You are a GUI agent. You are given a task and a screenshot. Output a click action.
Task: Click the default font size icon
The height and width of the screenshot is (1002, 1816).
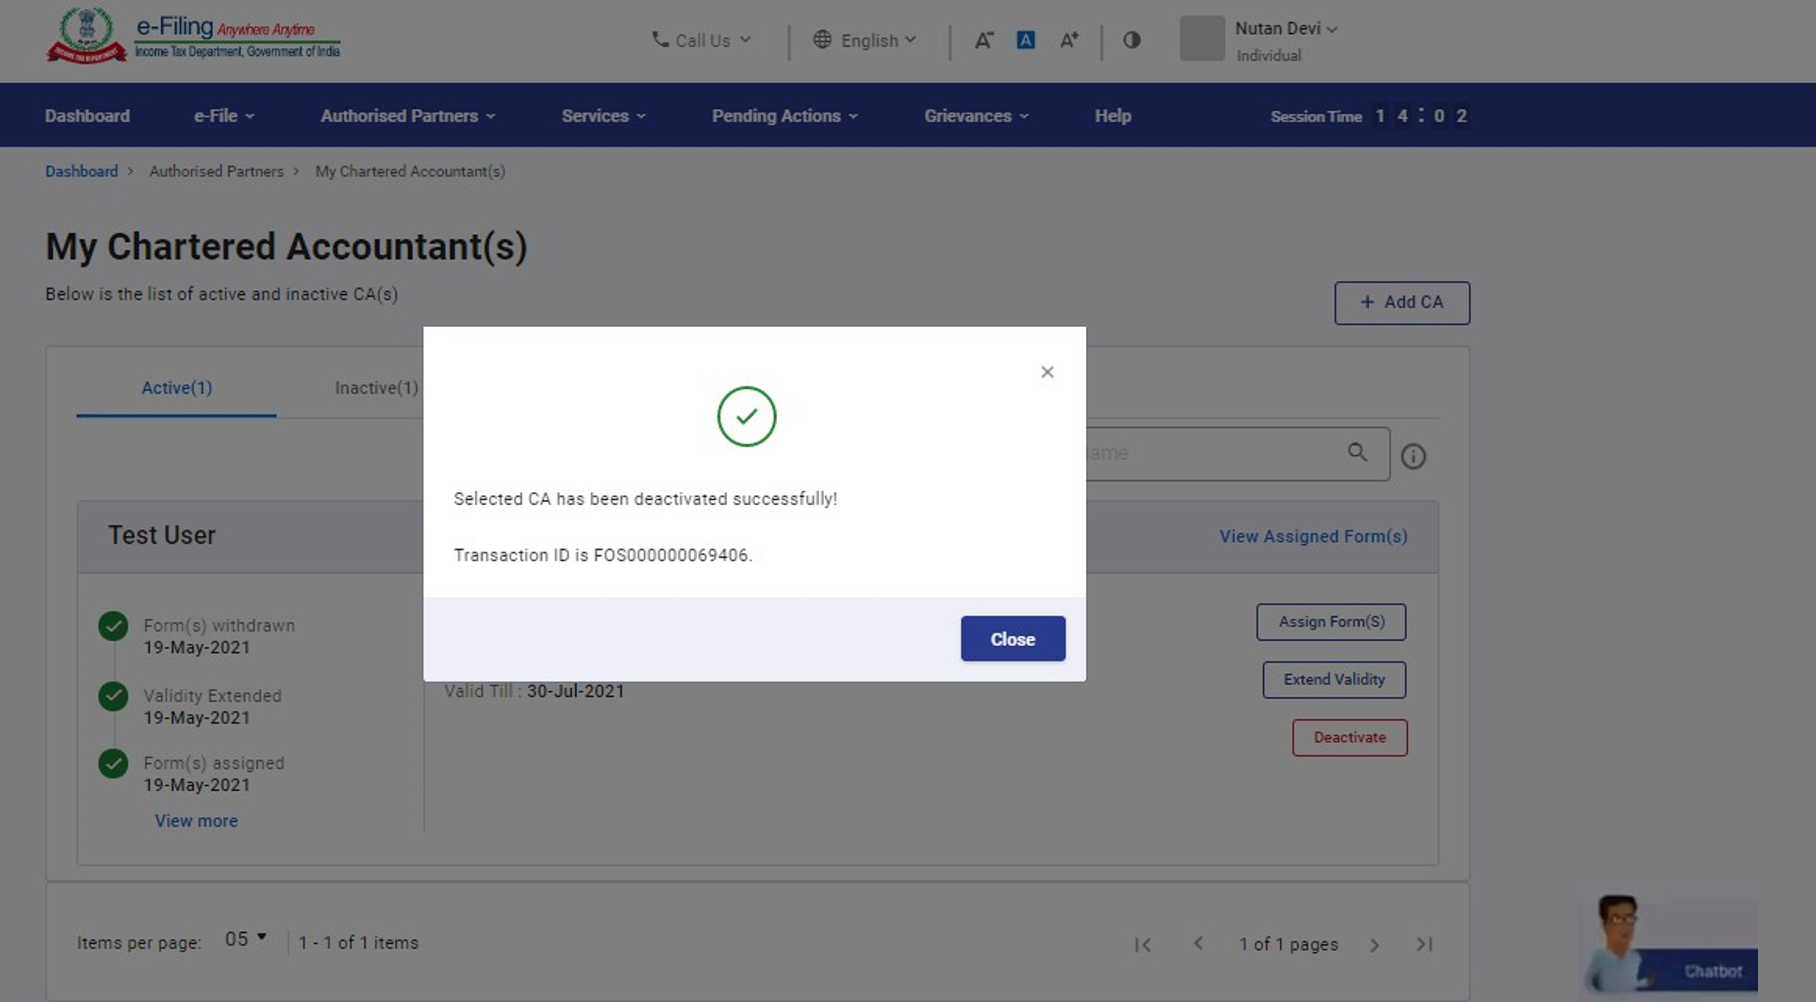[x=1025, y=40]
